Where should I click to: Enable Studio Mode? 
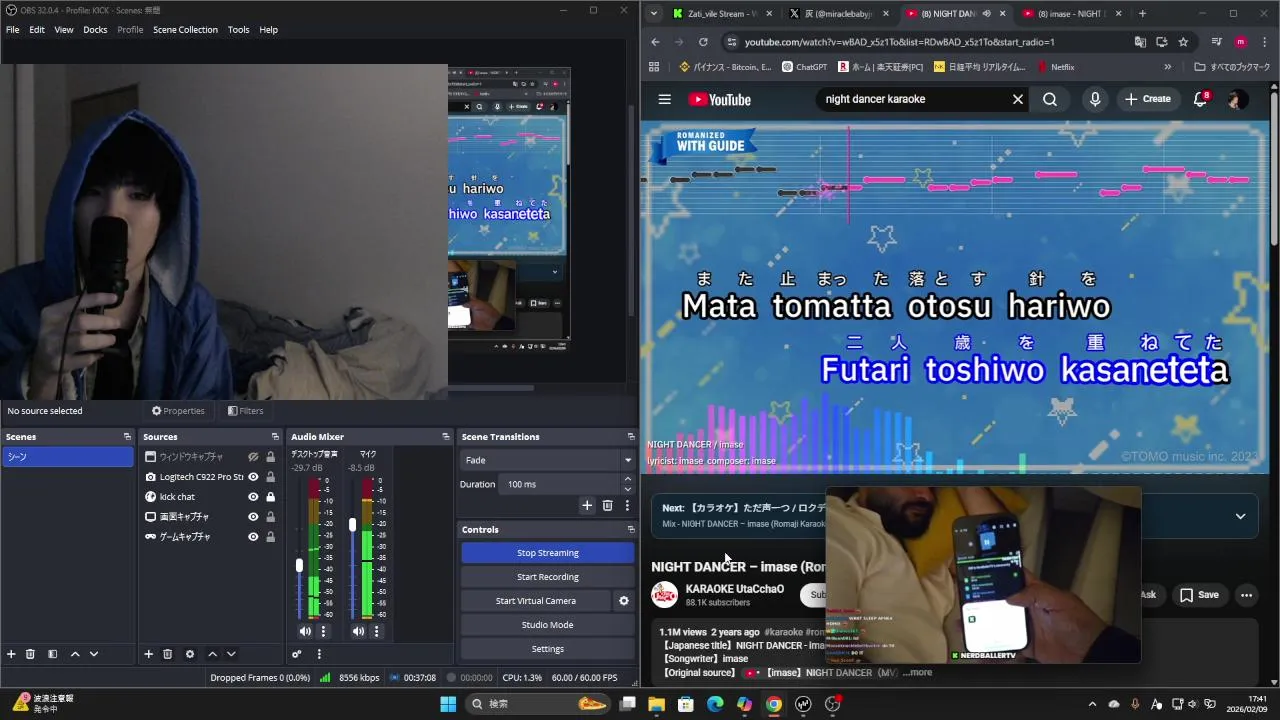pos(548,625)
